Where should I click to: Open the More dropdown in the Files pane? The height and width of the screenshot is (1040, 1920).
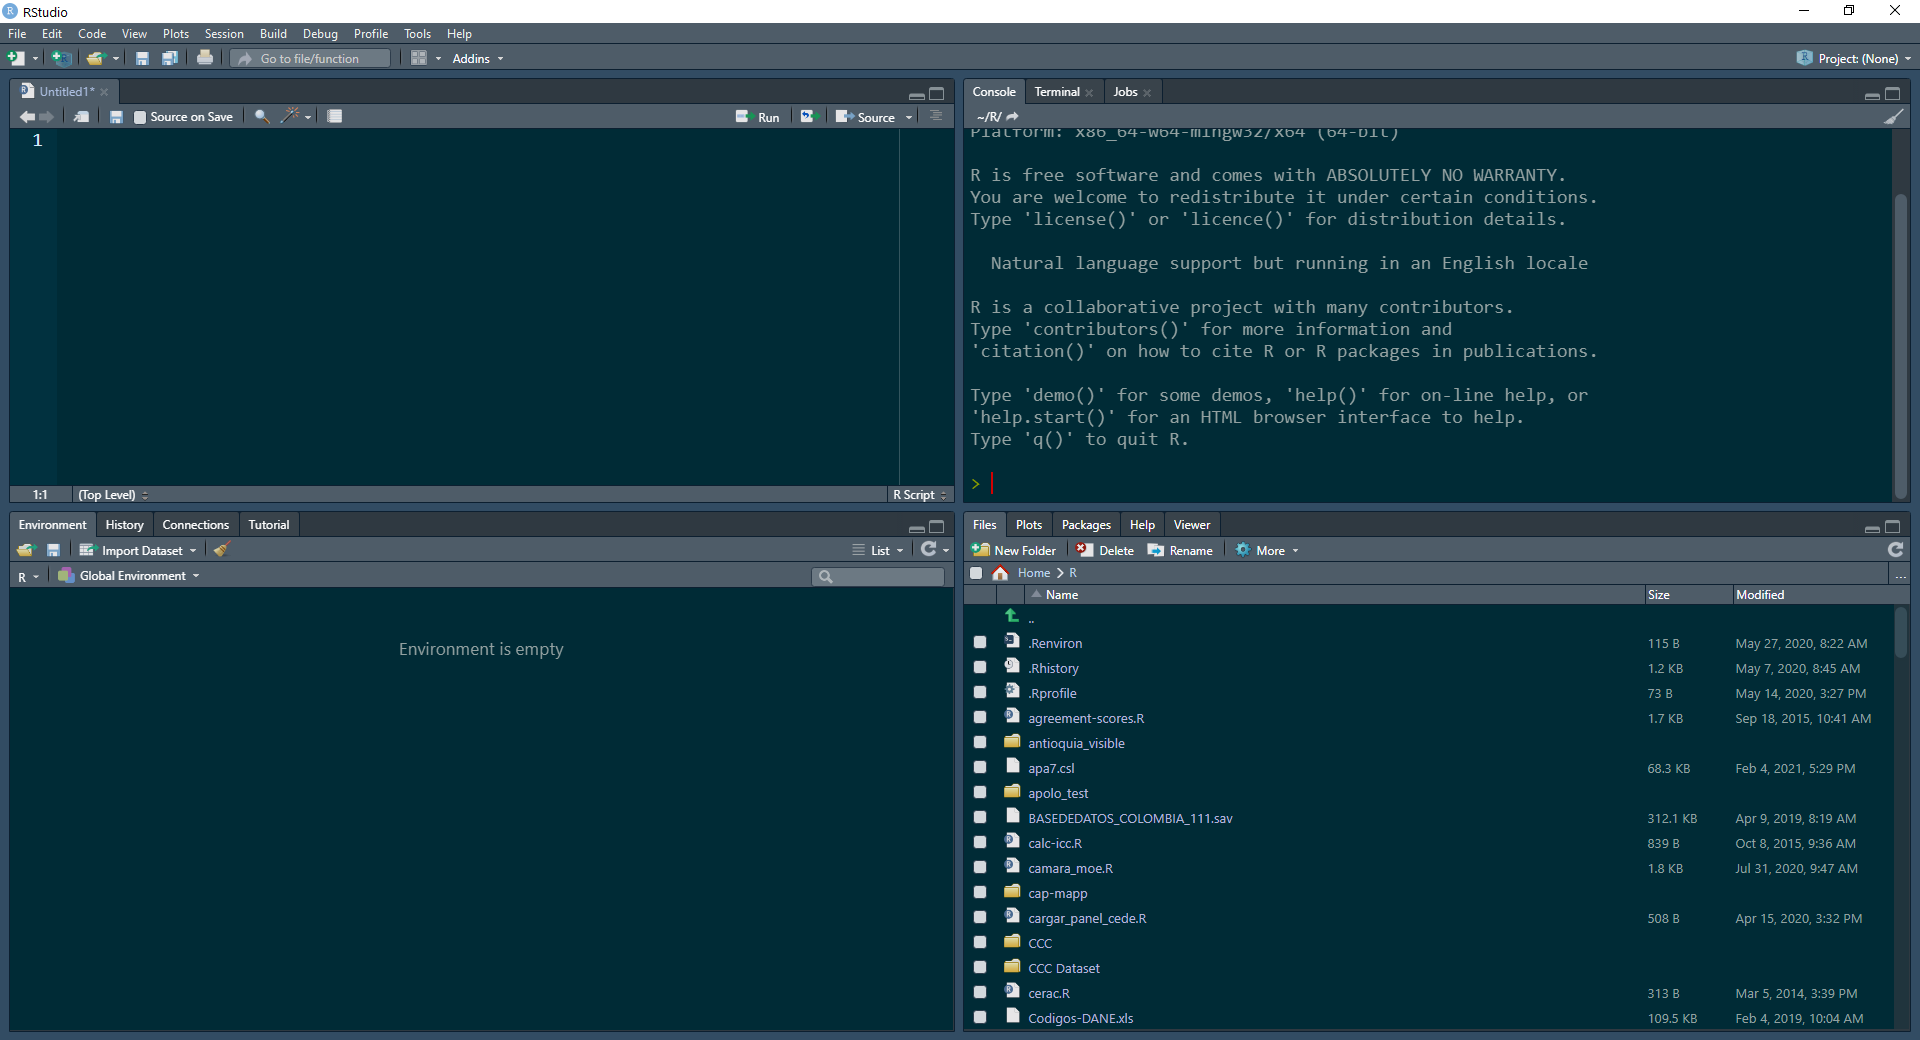(1268, 550)
